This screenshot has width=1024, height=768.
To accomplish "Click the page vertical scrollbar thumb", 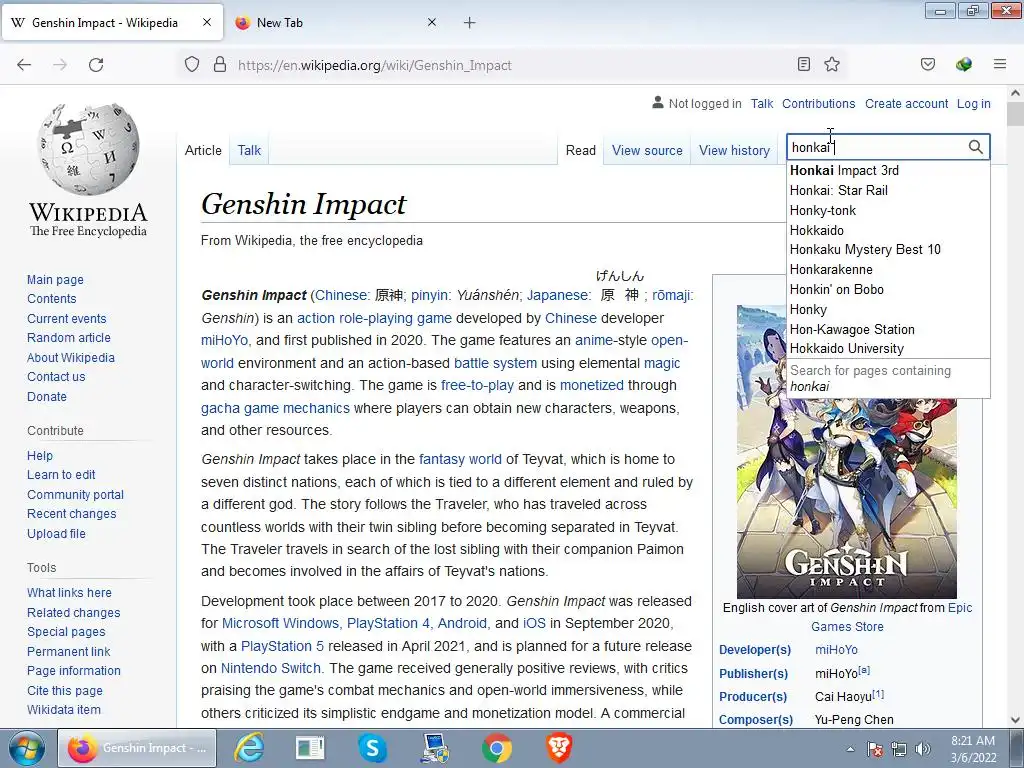I will [1015, 114].
